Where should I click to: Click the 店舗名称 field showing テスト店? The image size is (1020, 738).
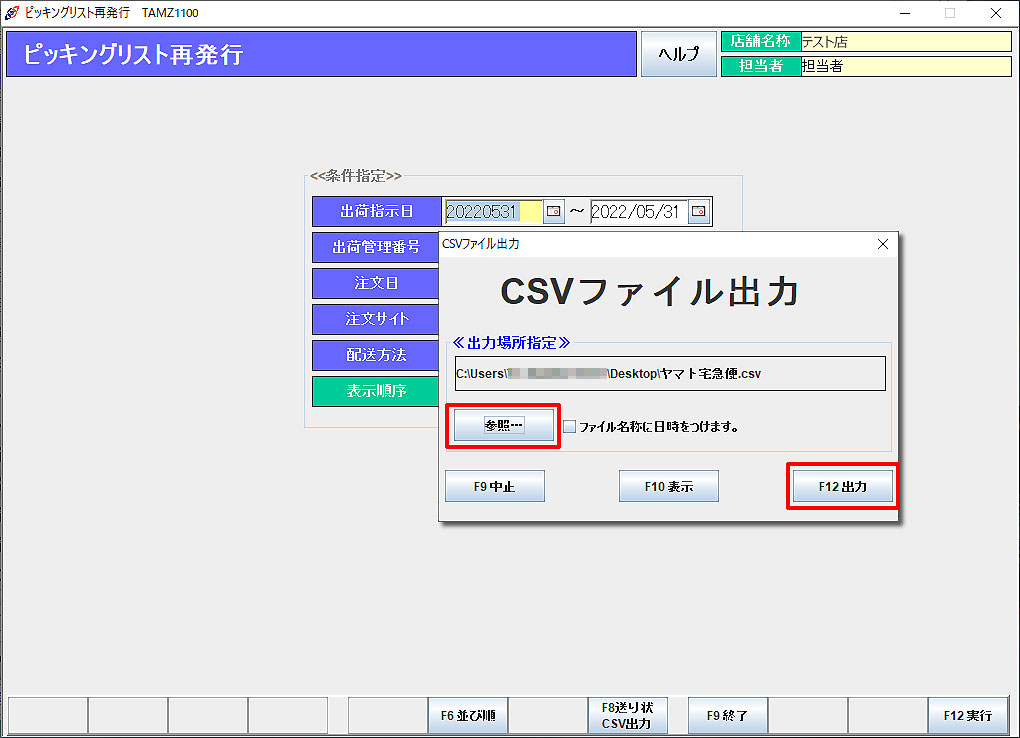[x=905, y=42]
